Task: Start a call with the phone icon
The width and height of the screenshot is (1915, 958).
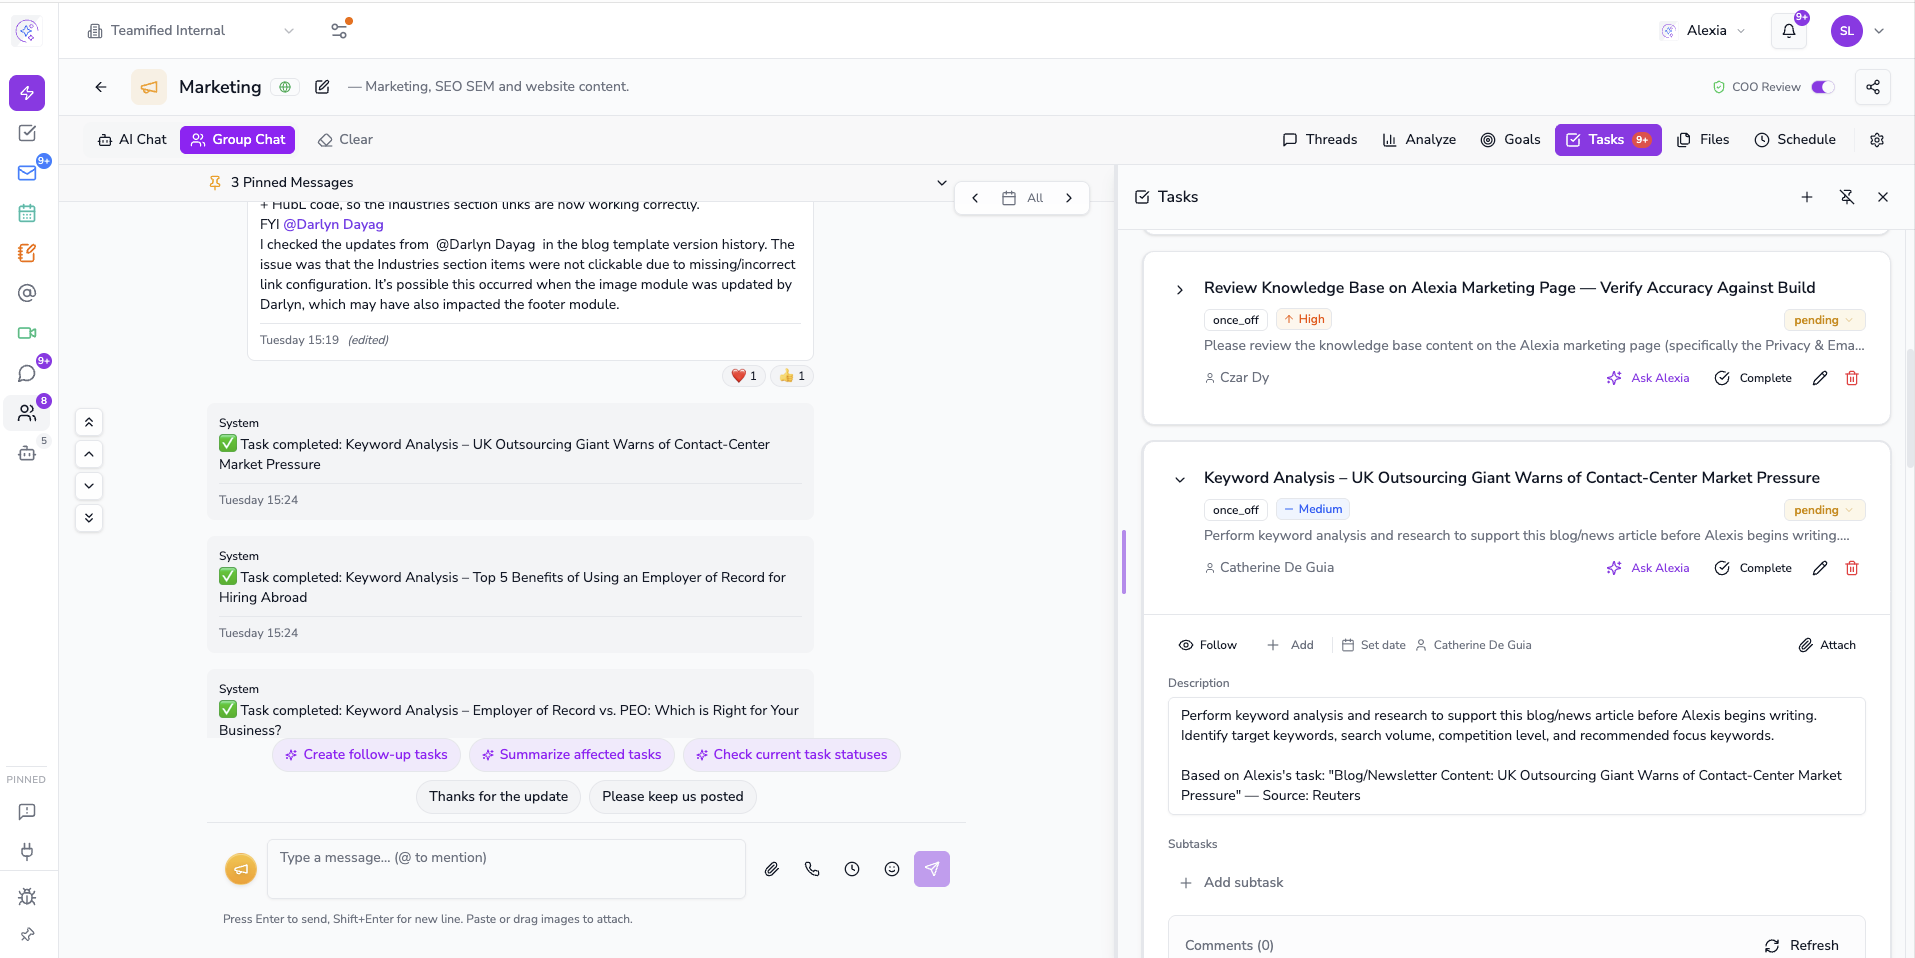Action: [x=811, y=869]
